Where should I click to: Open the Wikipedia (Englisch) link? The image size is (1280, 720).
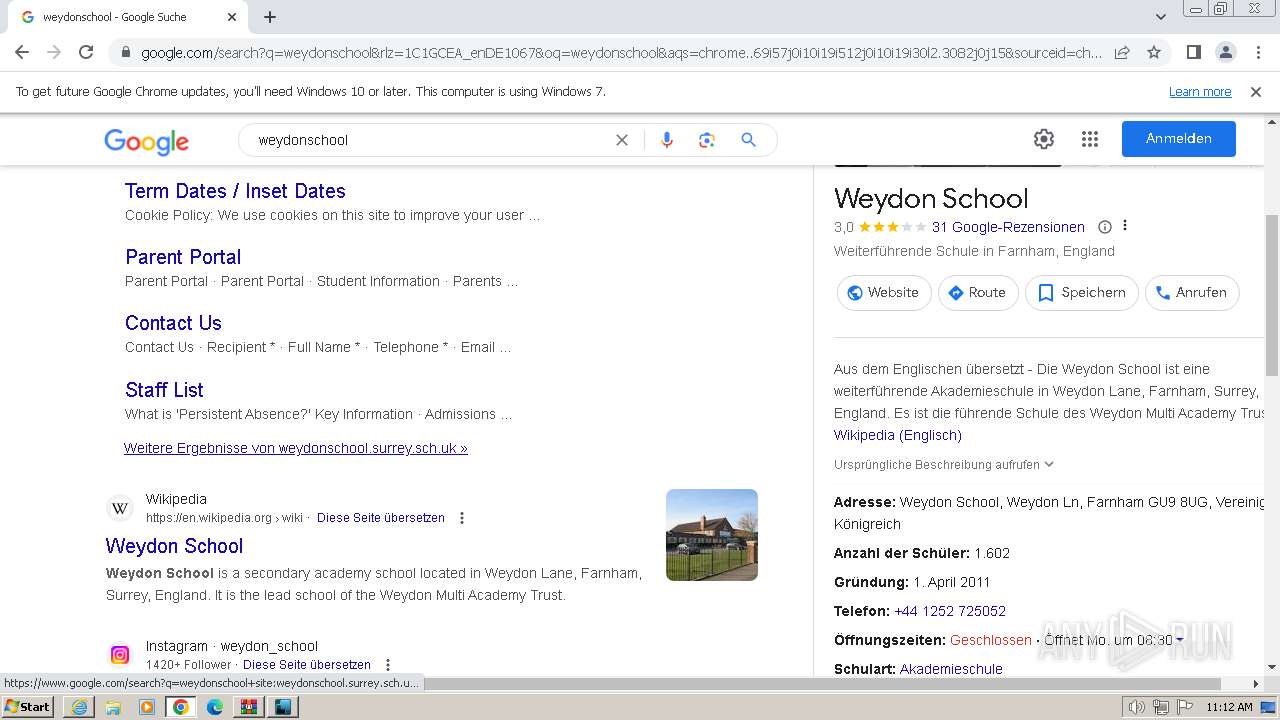898,435
